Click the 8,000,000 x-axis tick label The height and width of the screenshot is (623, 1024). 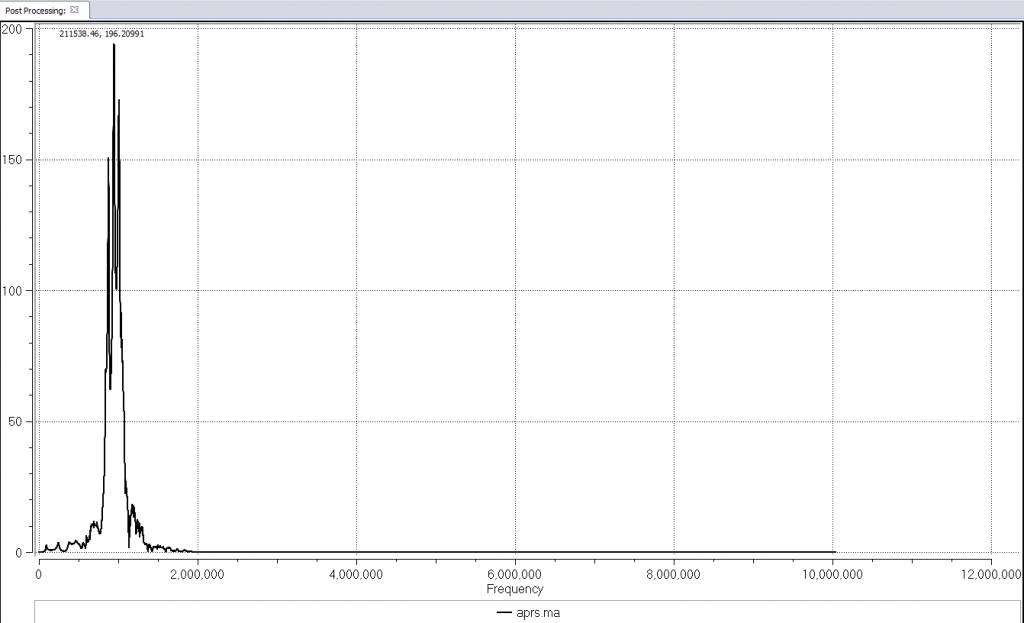tap(674, 575)
